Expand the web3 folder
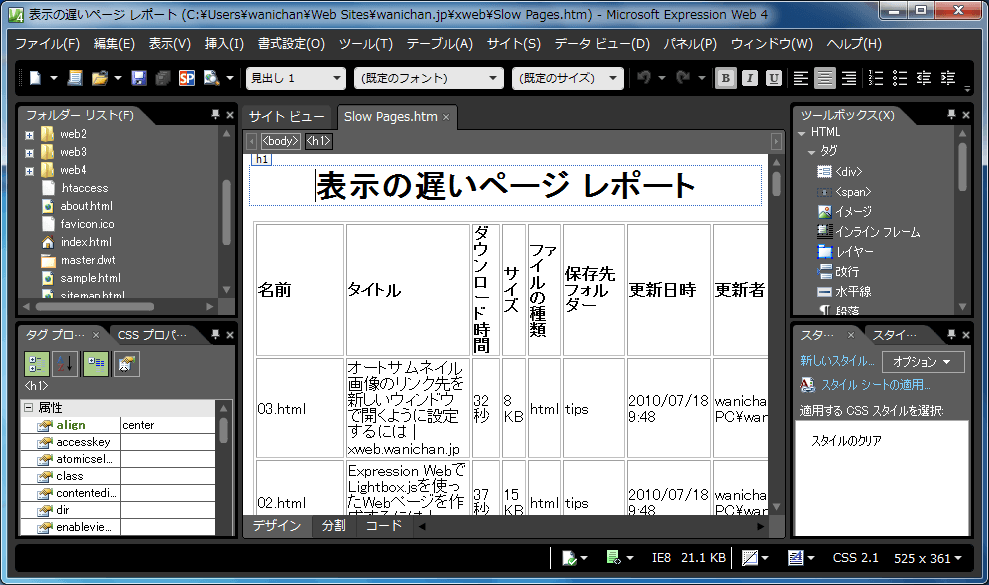Screen dimensions: 989x585 29,153
